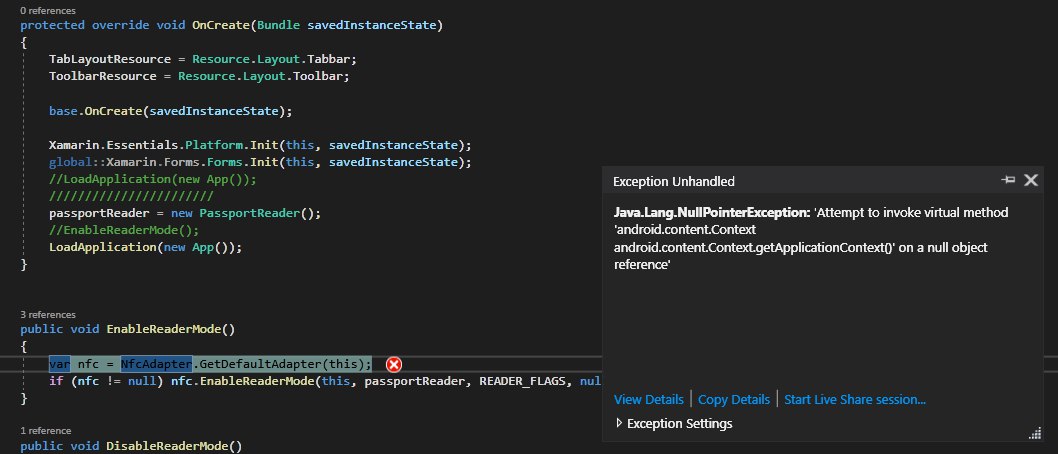This screenshot has width=1058, height=454.
Task: Click Copy Details link
Action: point(733,399)
